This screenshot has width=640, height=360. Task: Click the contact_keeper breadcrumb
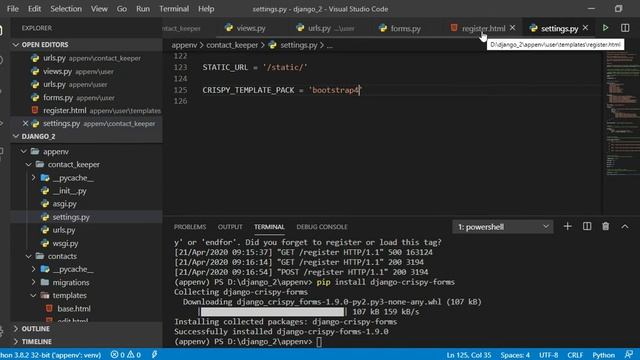(232, 45)
